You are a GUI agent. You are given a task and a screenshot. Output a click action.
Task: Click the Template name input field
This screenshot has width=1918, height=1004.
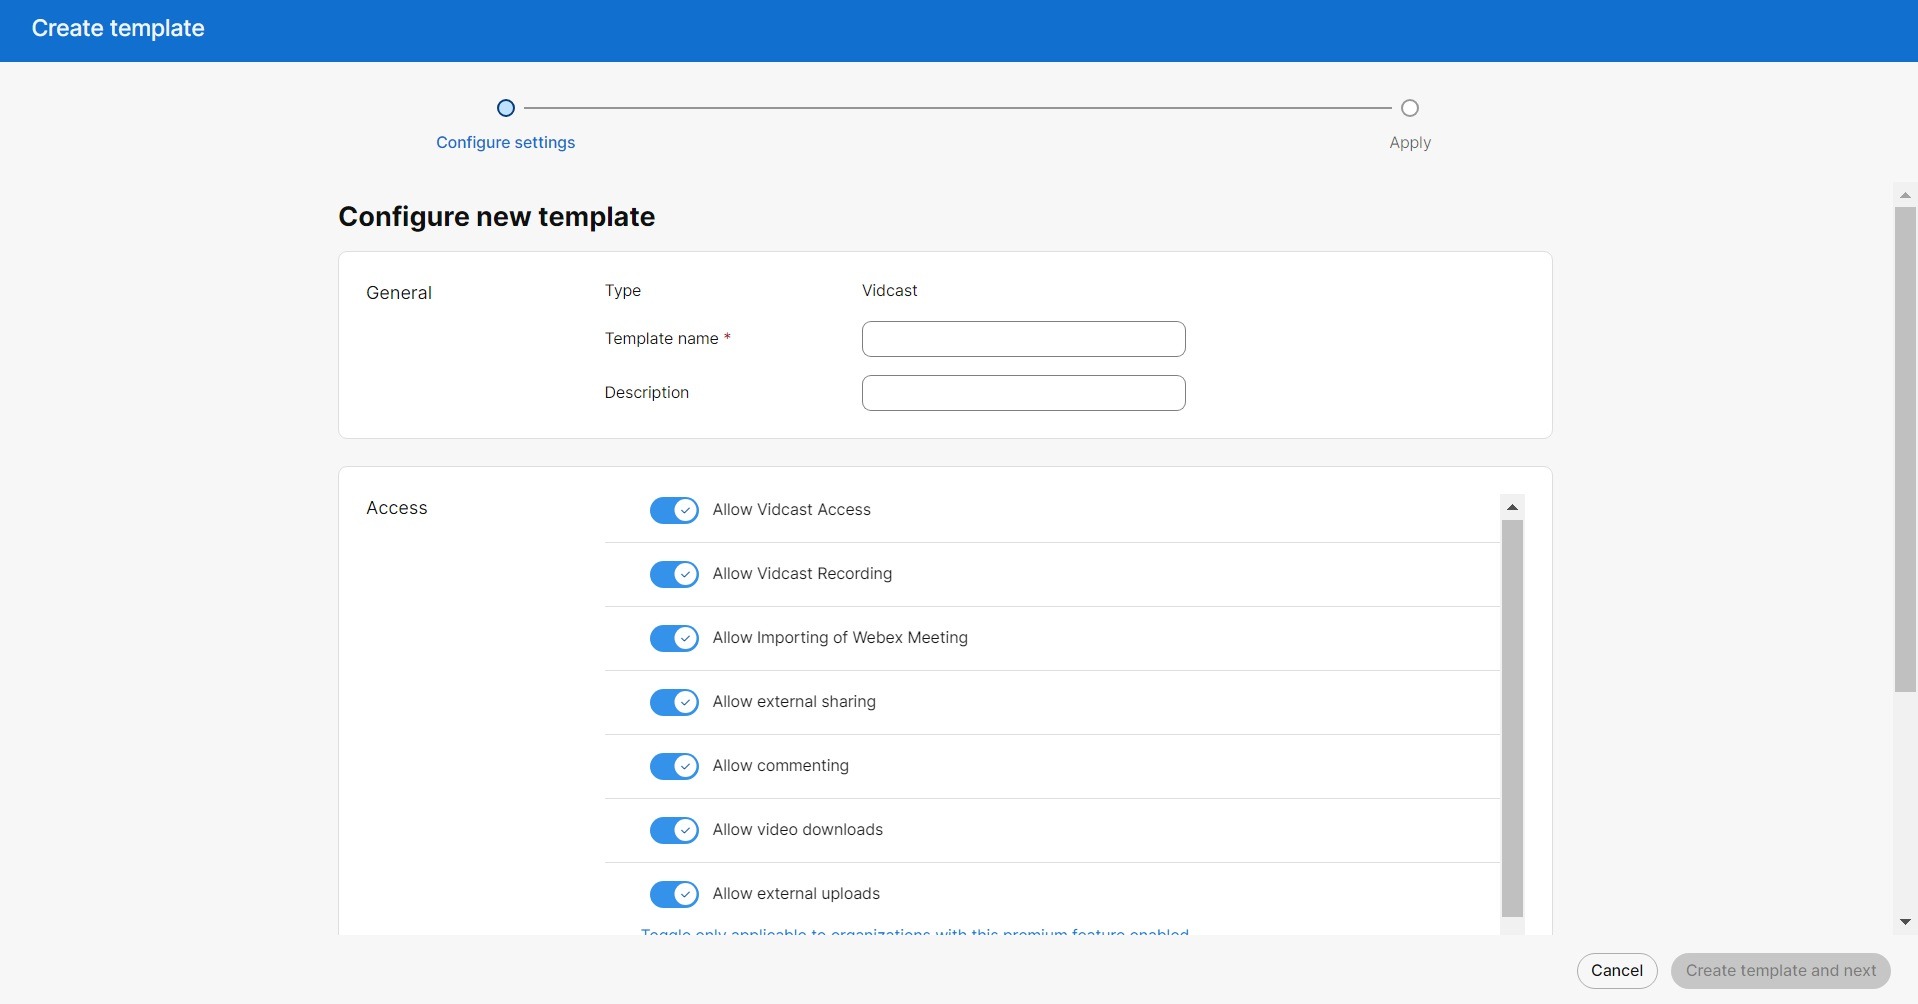1023,339
